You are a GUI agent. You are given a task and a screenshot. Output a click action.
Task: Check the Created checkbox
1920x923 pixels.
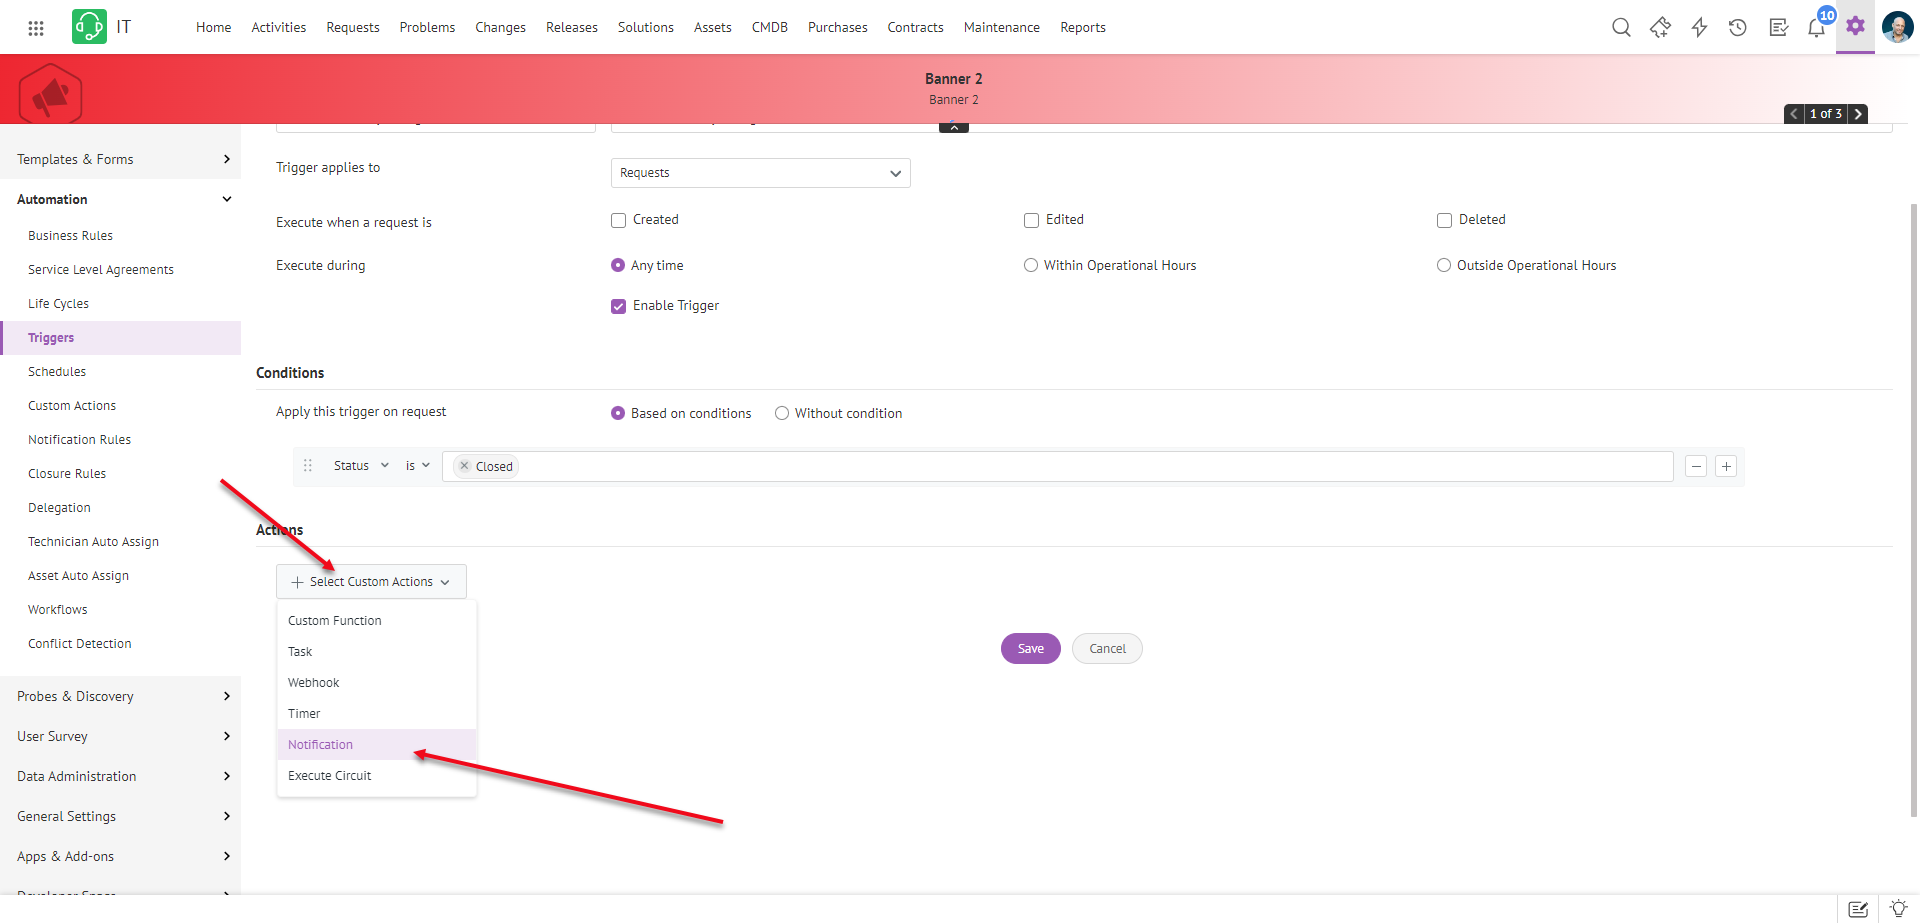619,220
